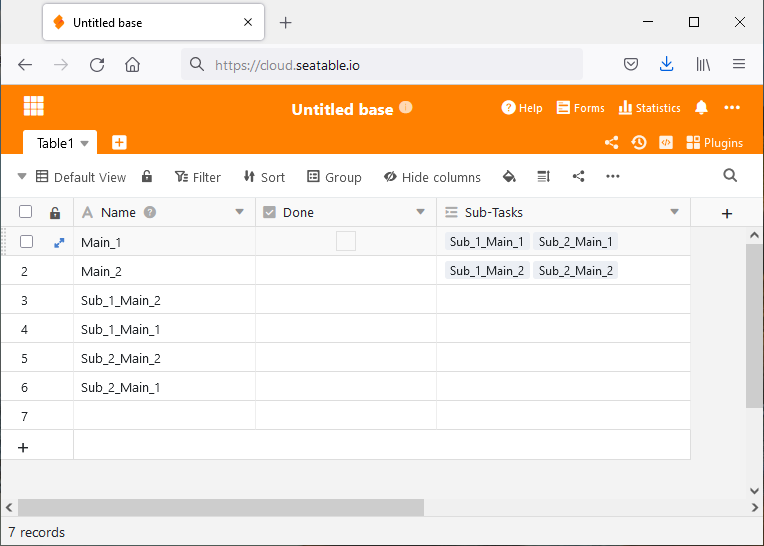Click the horizontal scrollbar thumb

pyautogui.click(x=220, y=508)
